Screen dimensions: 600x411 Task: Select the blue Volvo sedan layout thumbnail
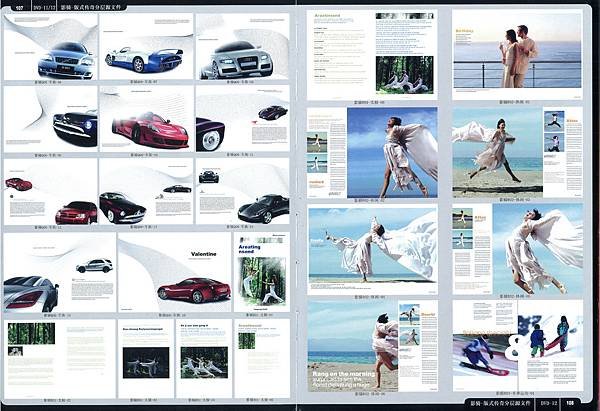point(51,47)
